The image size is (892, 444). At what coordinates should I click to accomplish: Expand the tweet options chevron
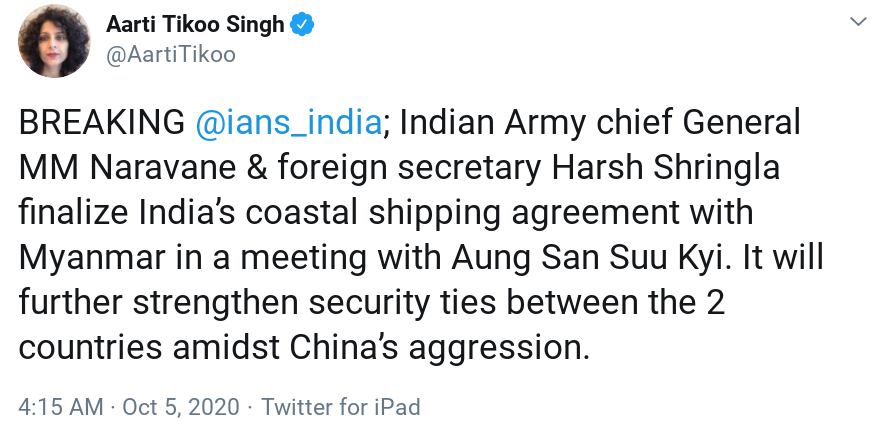click(x=858, y=23)
